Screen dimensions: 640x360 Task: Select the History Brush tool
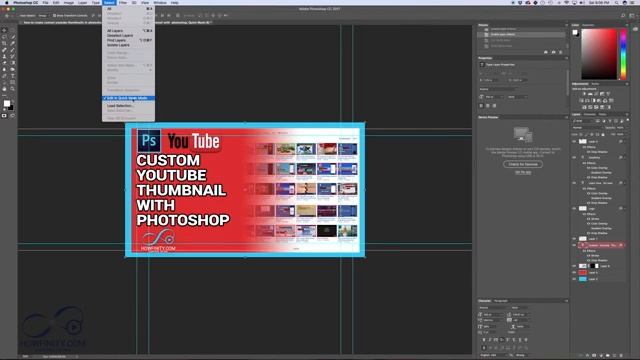coord(13,56)
